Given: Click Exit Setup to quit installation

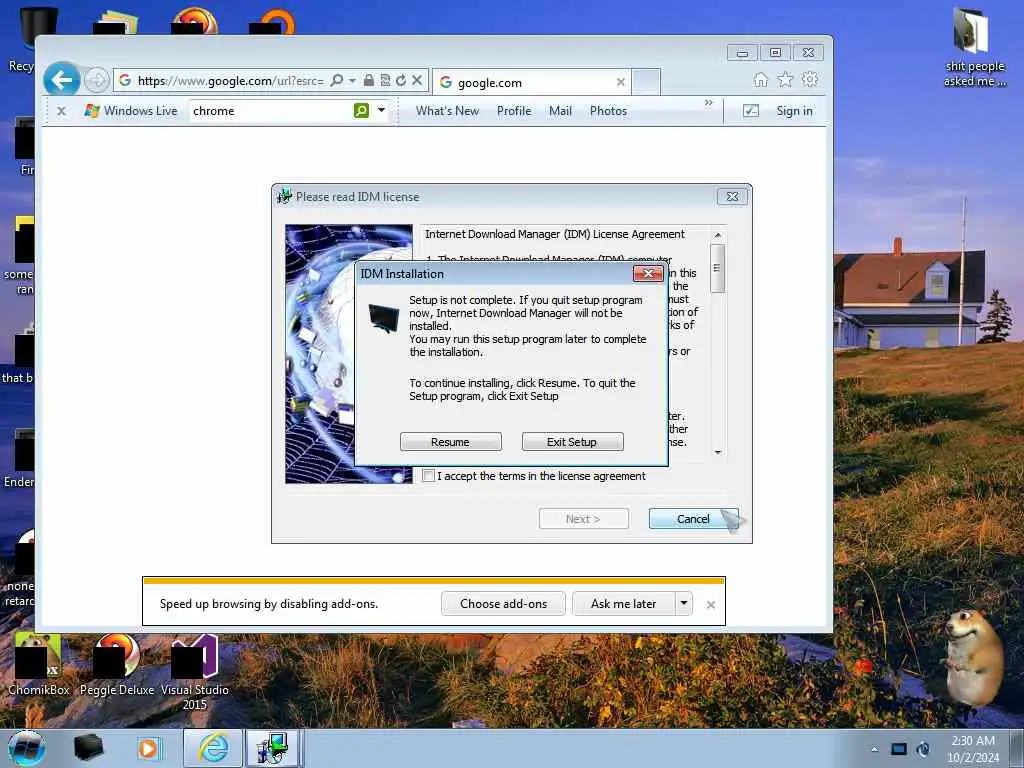Looking at the screenshot, I should coord(572,442).
